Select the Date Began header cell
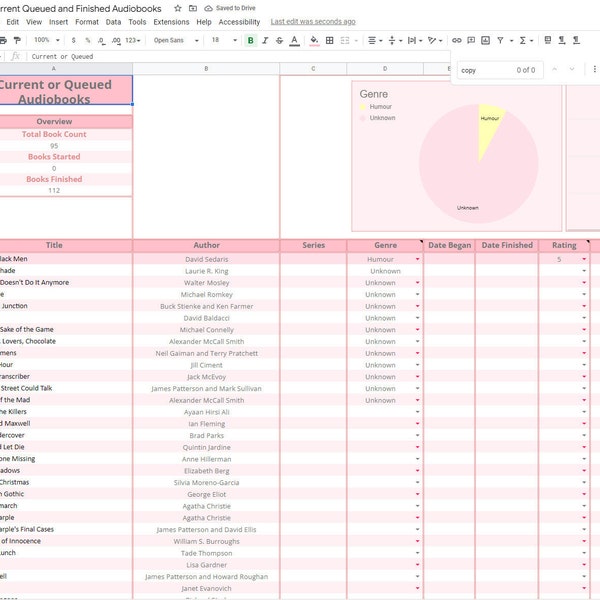The height and width of the screenshot is (600, 600). coord(449,245)
